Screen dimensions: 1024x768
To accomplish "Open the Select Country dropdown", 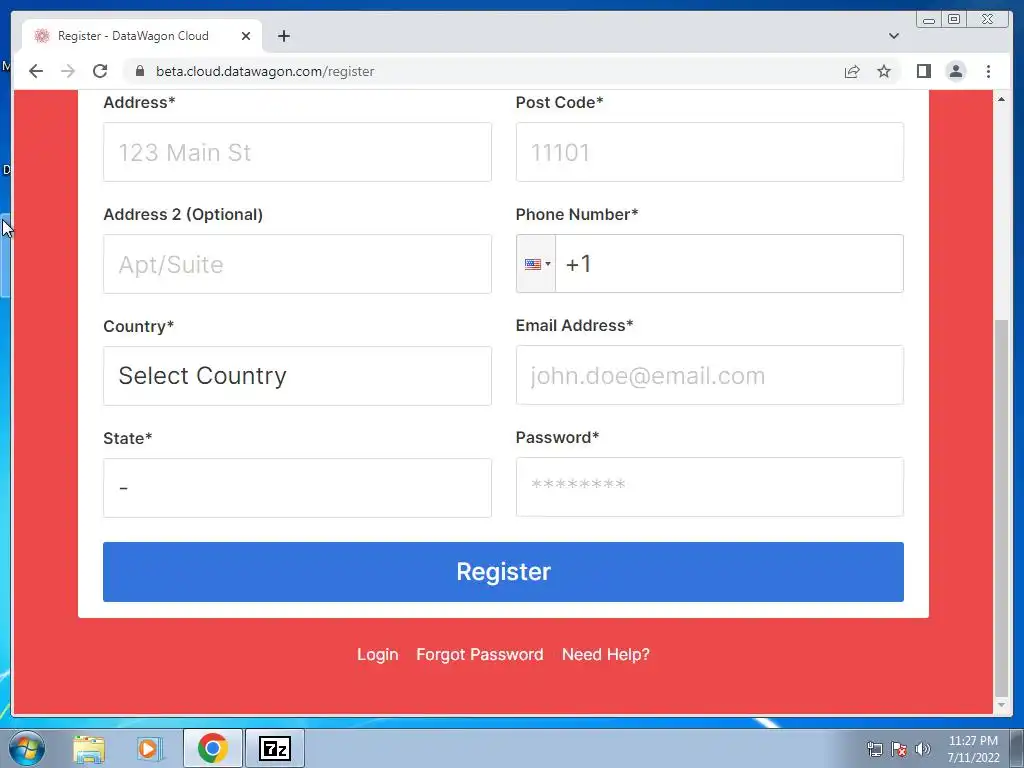I will pyautogui.click(x=297, y=376).
